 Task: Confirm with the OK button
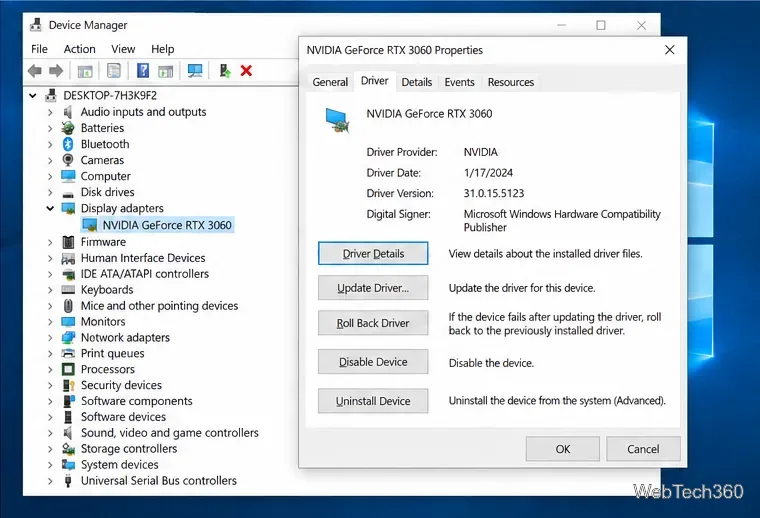pyautogui.click(x=563, y=449)
